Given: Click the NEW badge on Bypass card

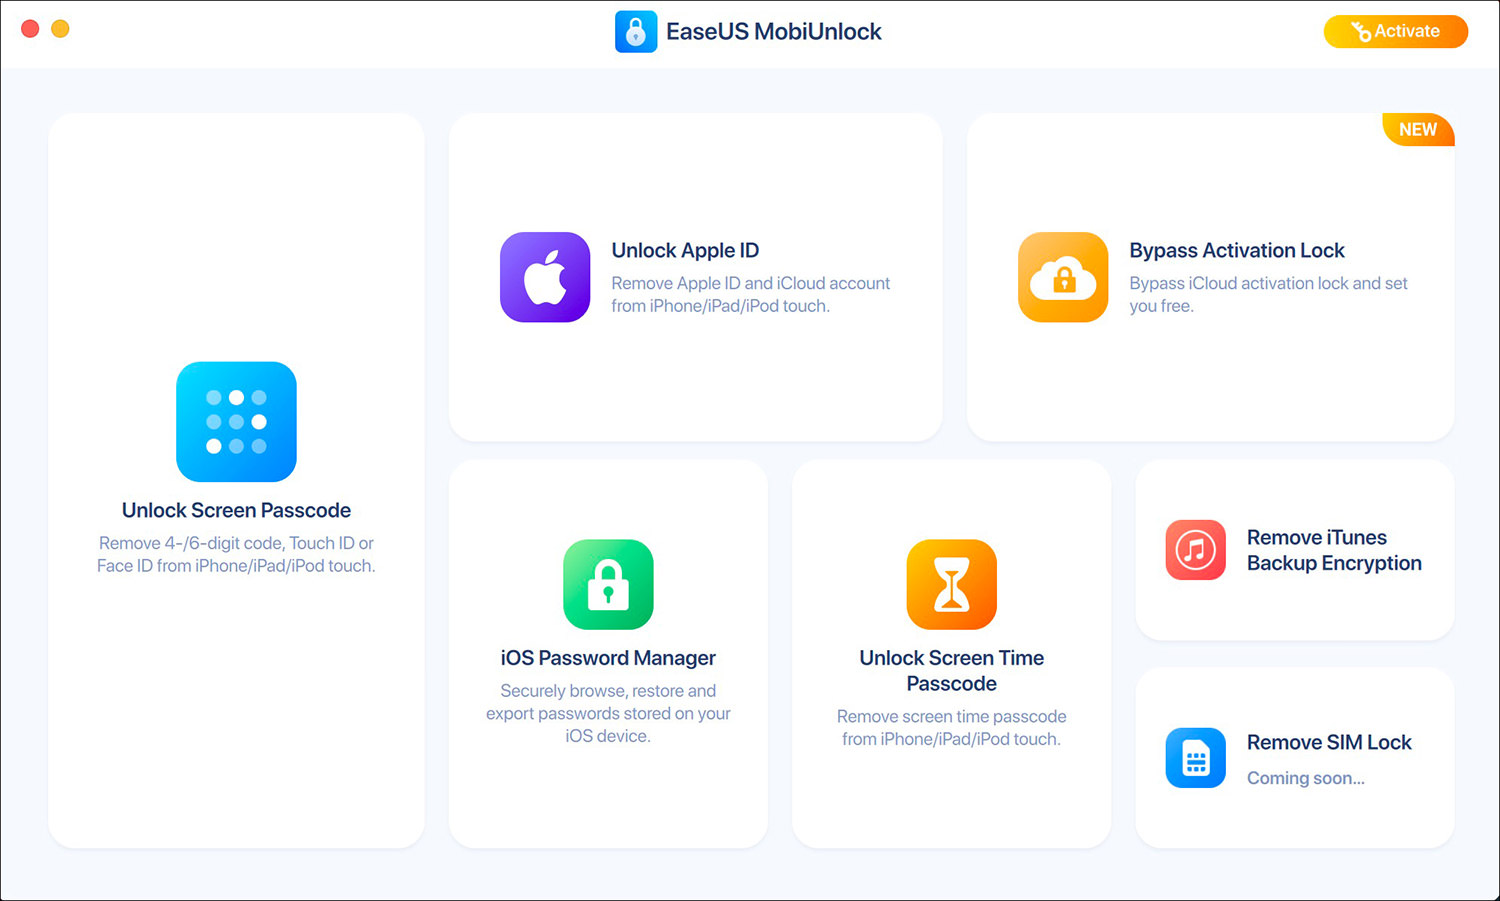Looking at the screenshot, I should tap(1418, 130).
